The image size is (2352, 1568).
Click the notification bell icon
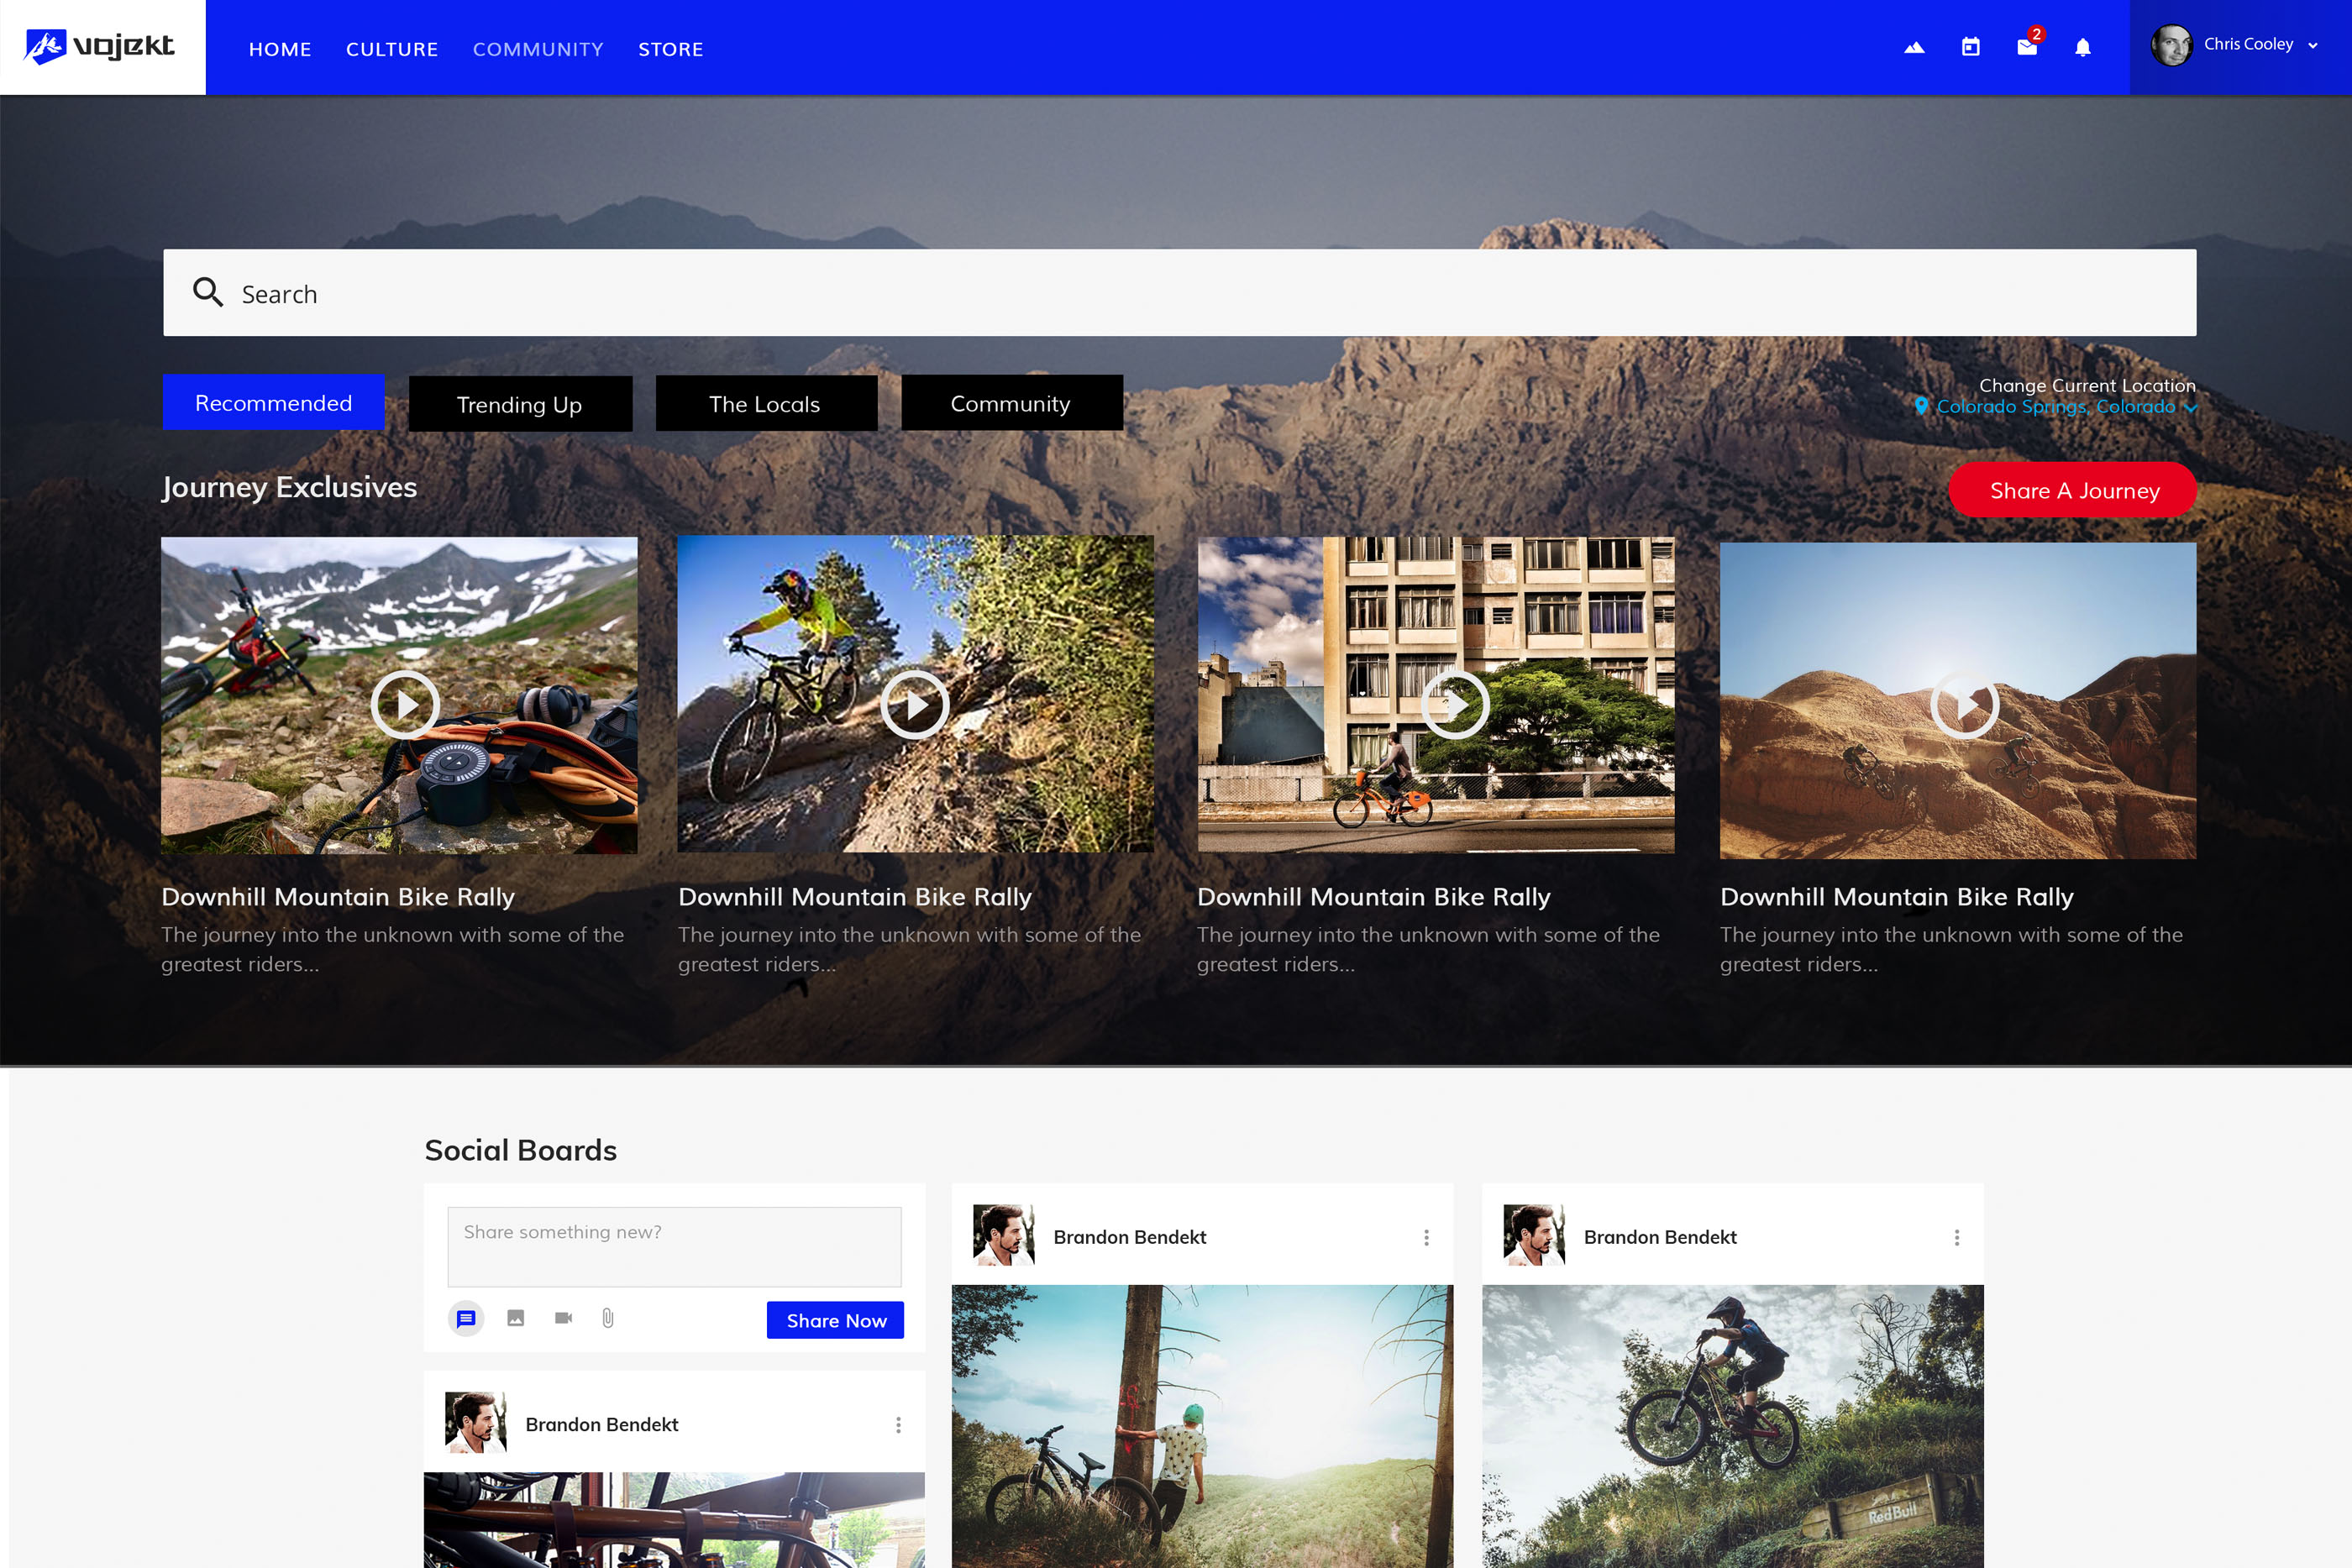tap(2083, 47)
